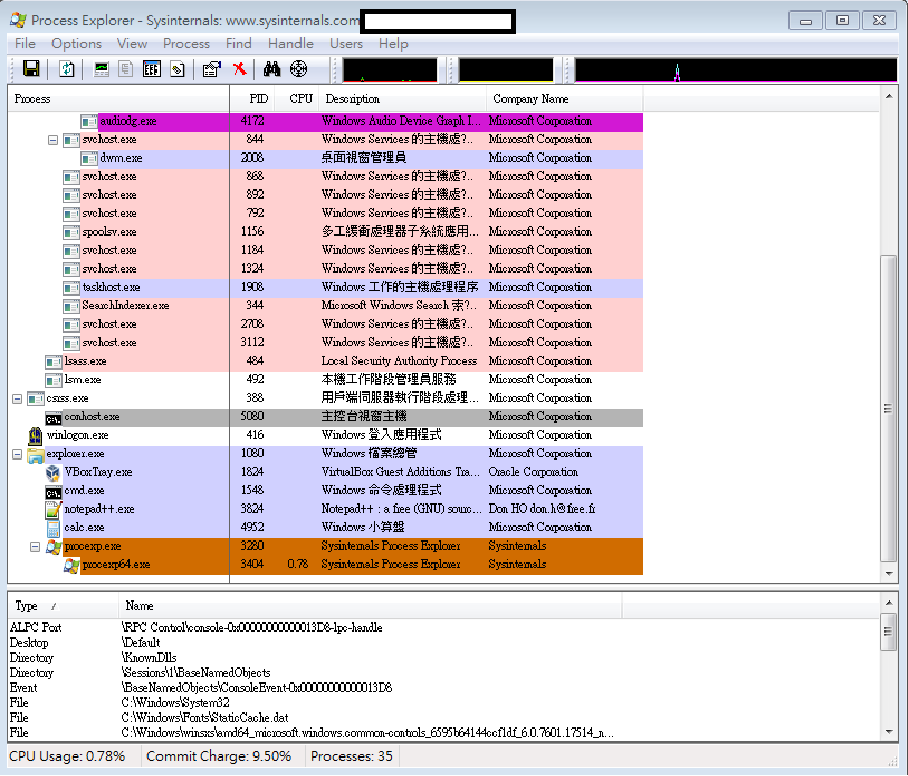Click the Save toolbar icon
This screenshot has height=776, width=908.
pyautogui.click(x=31, y=69)
